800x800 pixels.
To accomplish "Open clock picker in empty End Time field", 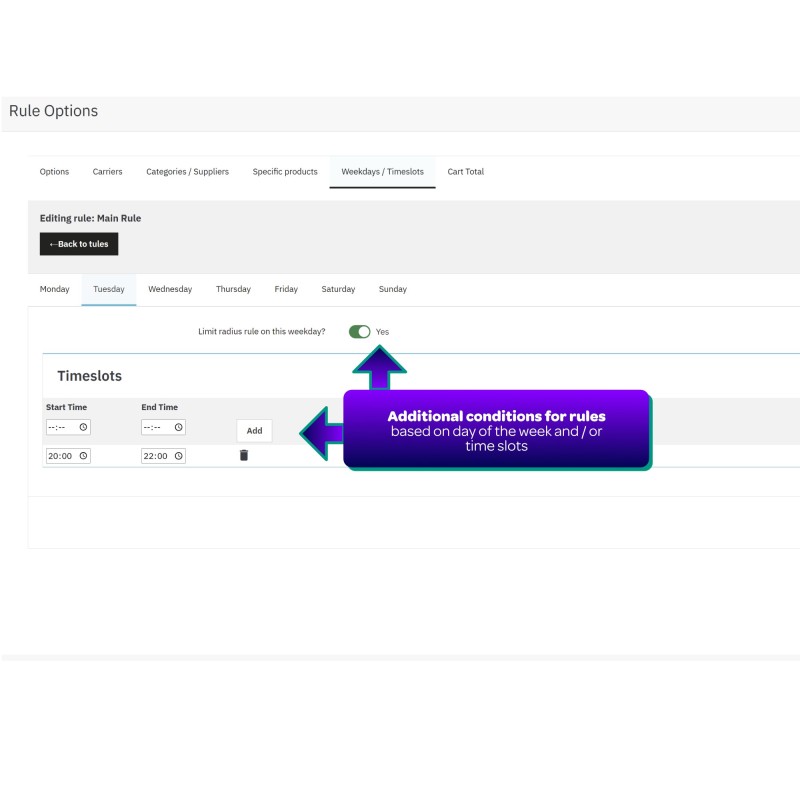I will (179, 427).
